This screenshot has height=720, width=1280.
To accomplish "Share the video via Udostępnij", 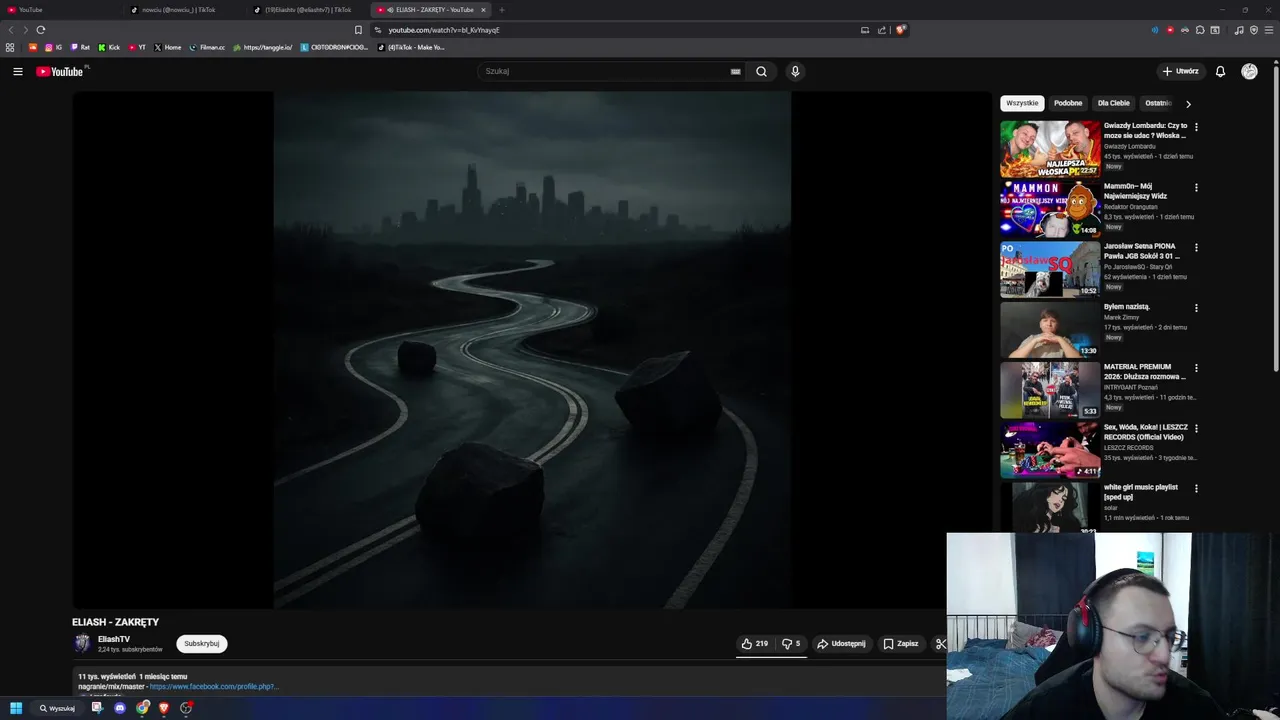I will click(x=841, y=644).
